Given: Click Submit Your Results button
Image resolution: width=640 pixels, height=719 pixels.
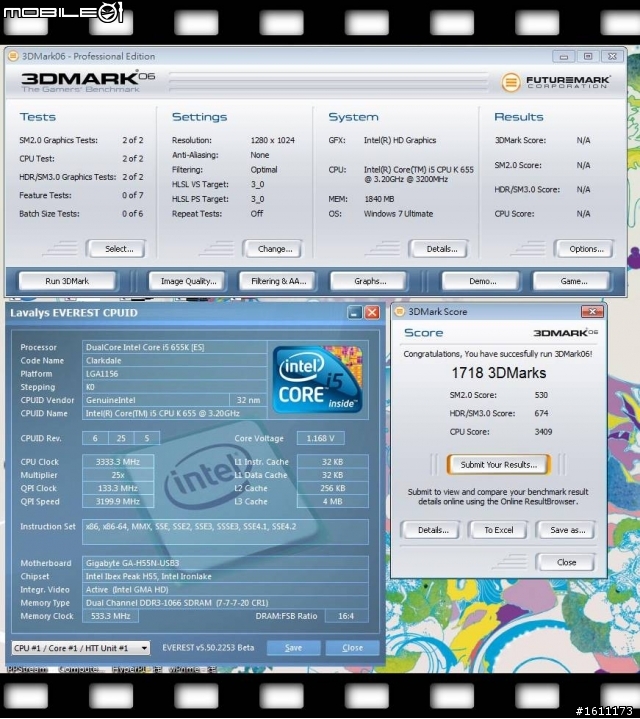Looking at the screenshot, I should 498,465.
